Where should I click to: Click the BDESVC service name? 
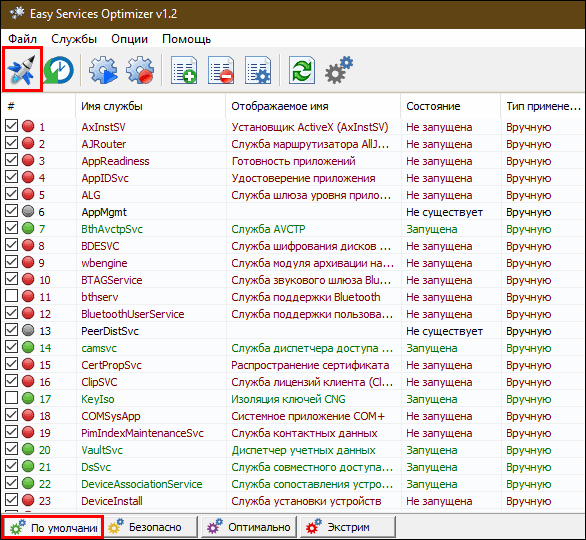pos(100,246)
